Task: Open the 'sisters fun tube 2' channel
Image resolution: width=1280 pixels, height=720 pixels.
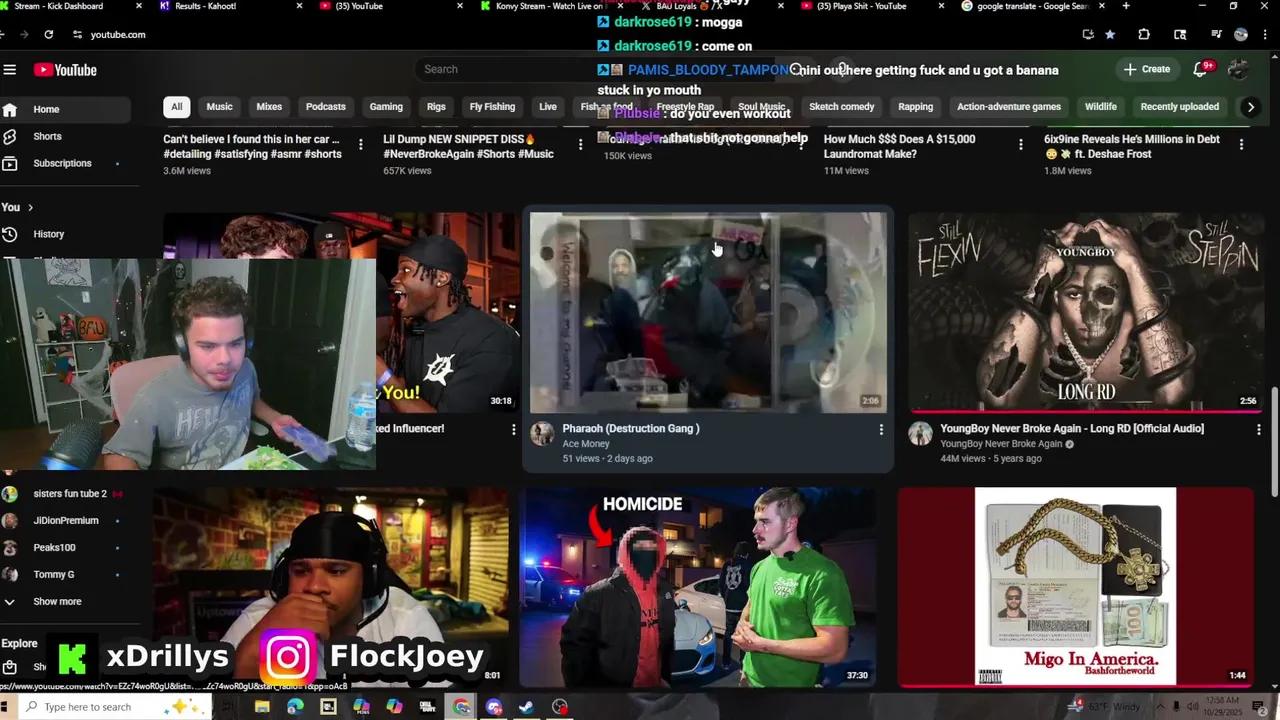Action: (66, 494)
